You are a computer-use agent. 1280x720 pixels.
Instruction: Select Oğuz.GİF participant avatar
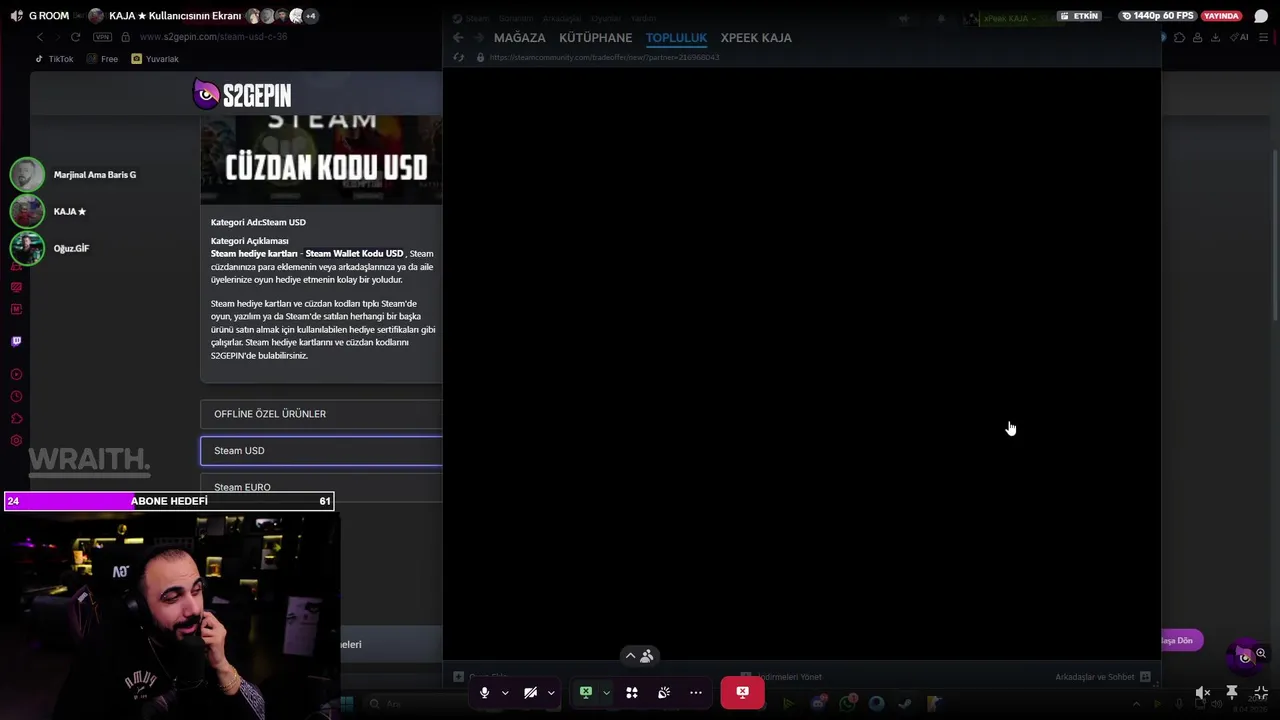27,248
